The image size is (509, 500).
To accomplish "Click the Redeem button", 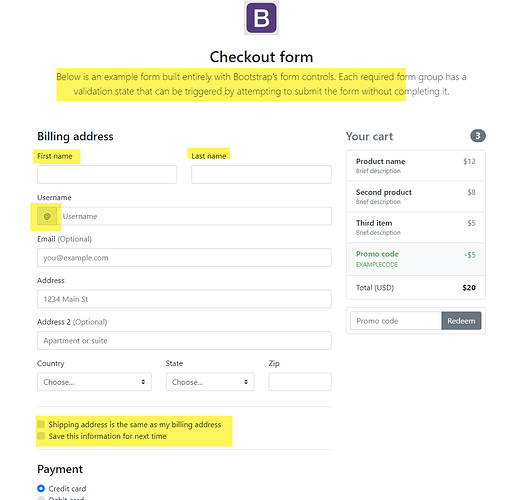I will (x=461, y=321).
